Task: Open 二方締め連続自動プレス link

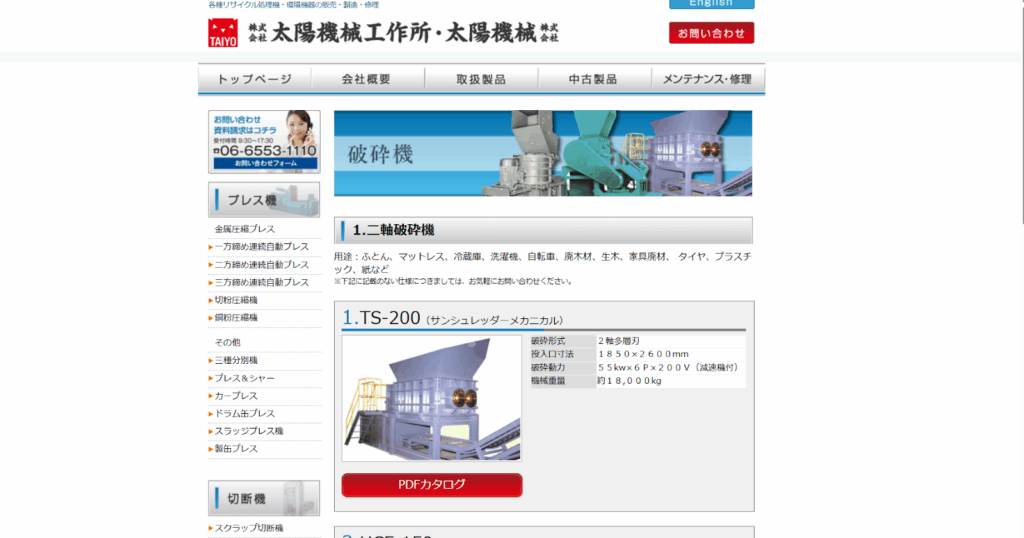Action: (261, 264)
